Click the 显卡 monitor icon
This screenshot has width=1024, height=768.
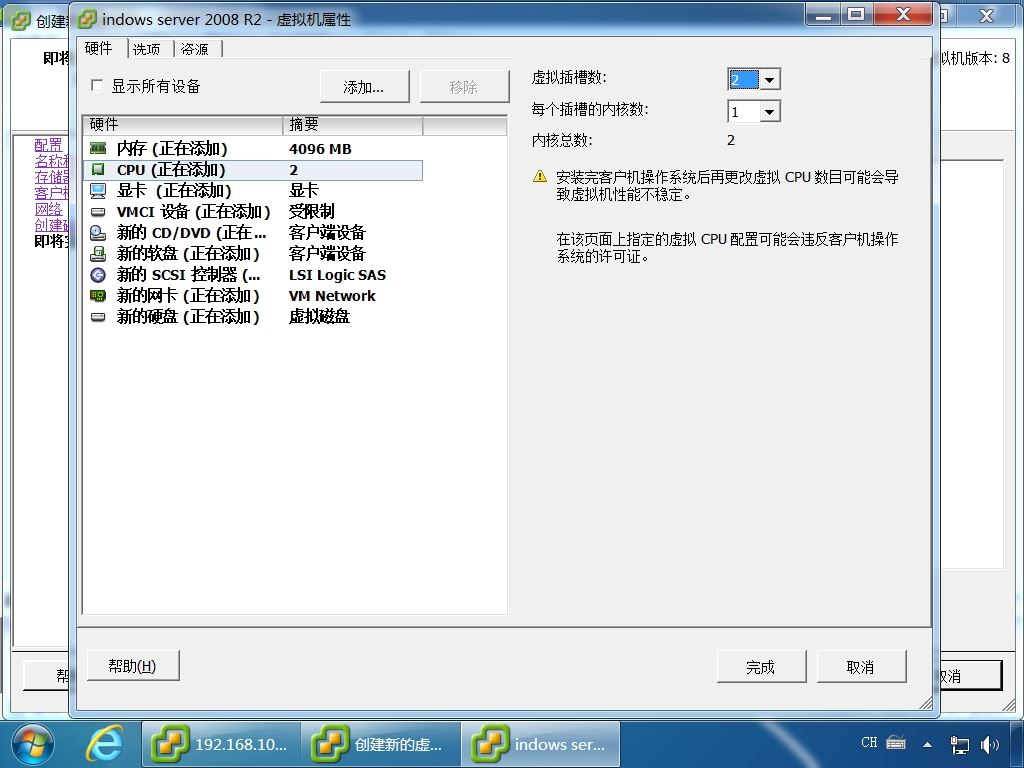98,191
